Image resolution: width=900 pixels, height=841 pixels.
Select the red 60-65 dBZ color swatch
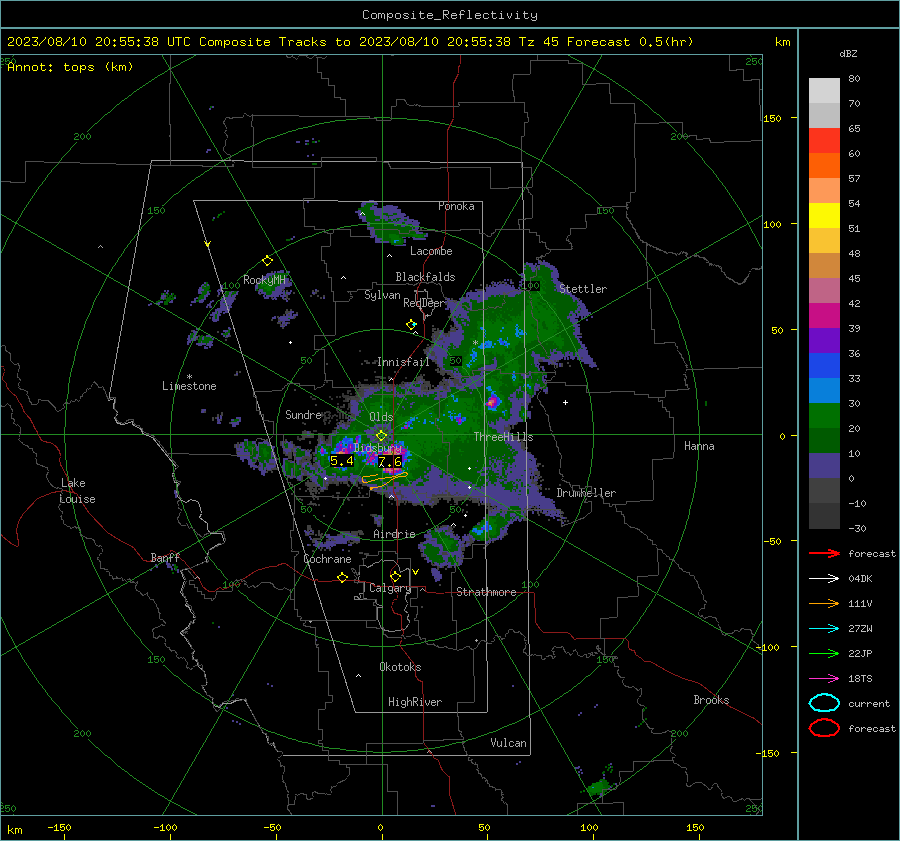click(824, 141)
